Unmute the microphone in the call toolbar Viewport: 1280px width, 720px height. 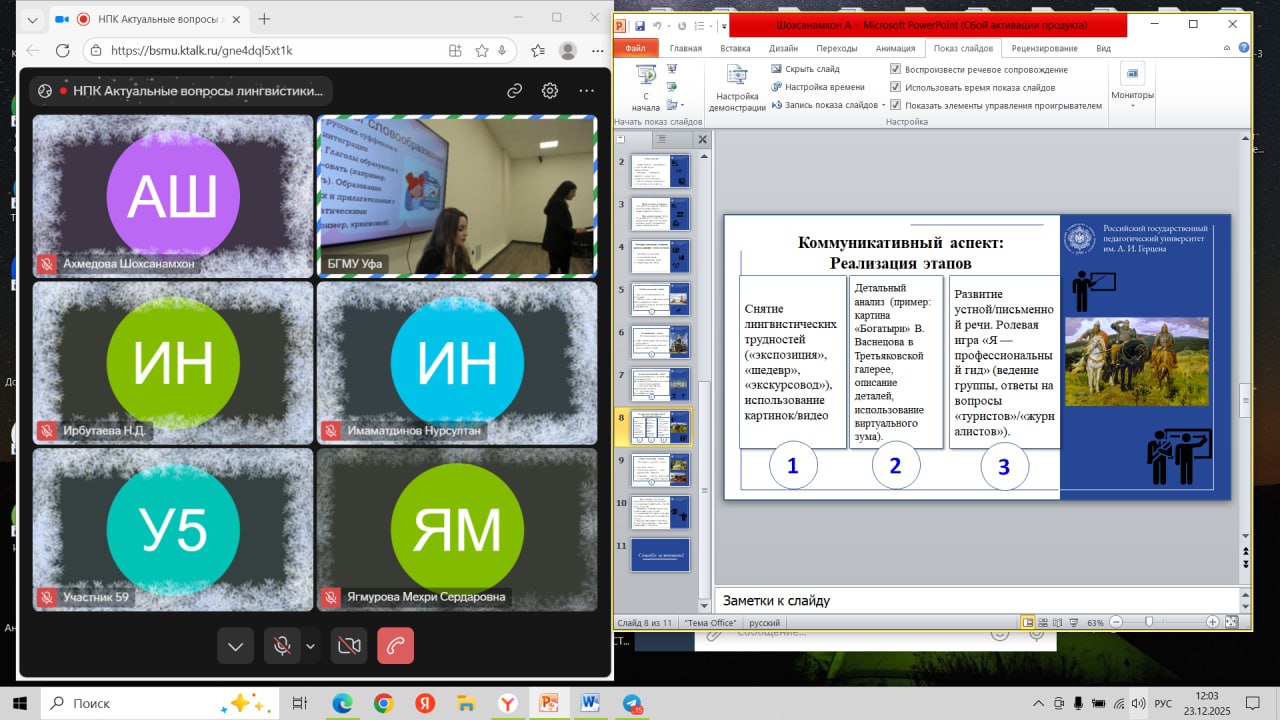click(x=282, y=646)
